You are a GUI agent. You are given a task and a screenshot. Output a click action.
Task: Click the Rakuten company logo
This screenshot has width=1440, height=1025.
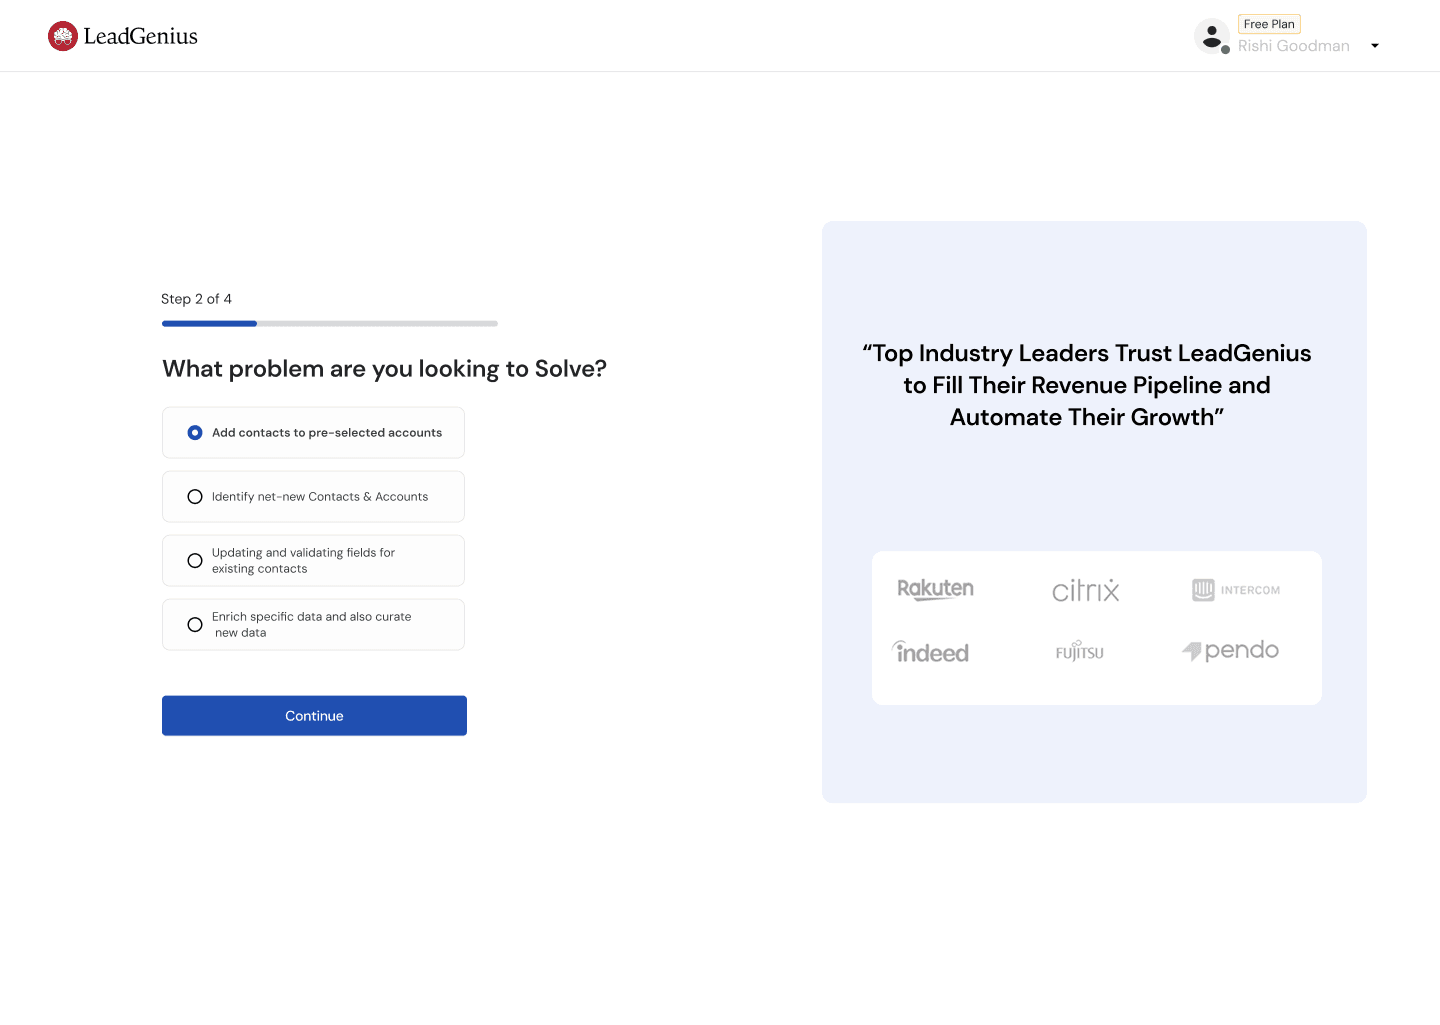[935, 589]
